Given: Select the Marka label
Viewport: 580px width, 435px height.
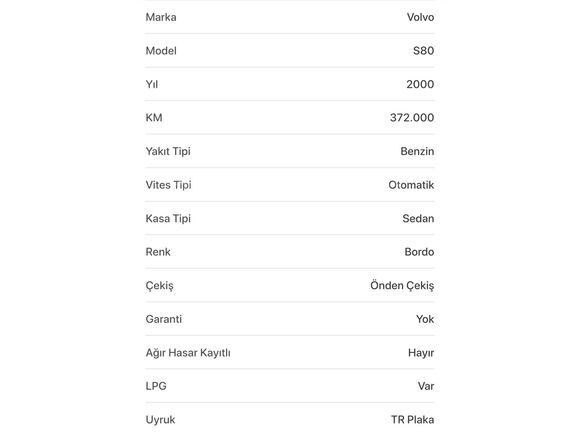Looking at the screenshot, I should 161,17.
